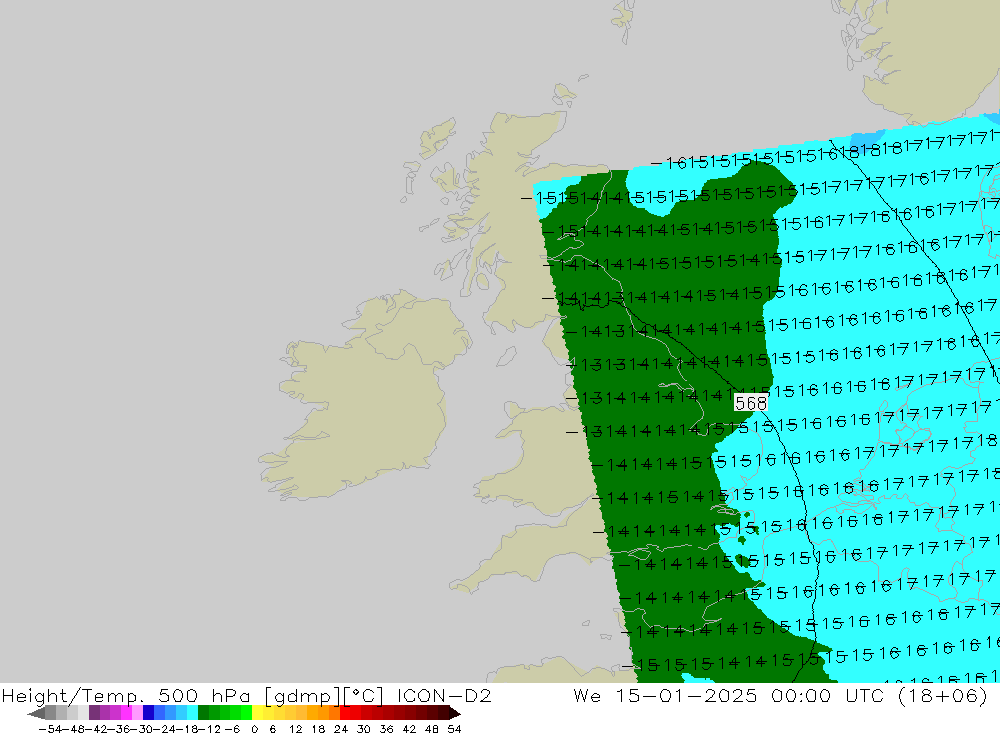Viewport: 1000px width, 733px height.
Task: Click the 'ICON-D2' model name text
Action: tap(444, 695)
